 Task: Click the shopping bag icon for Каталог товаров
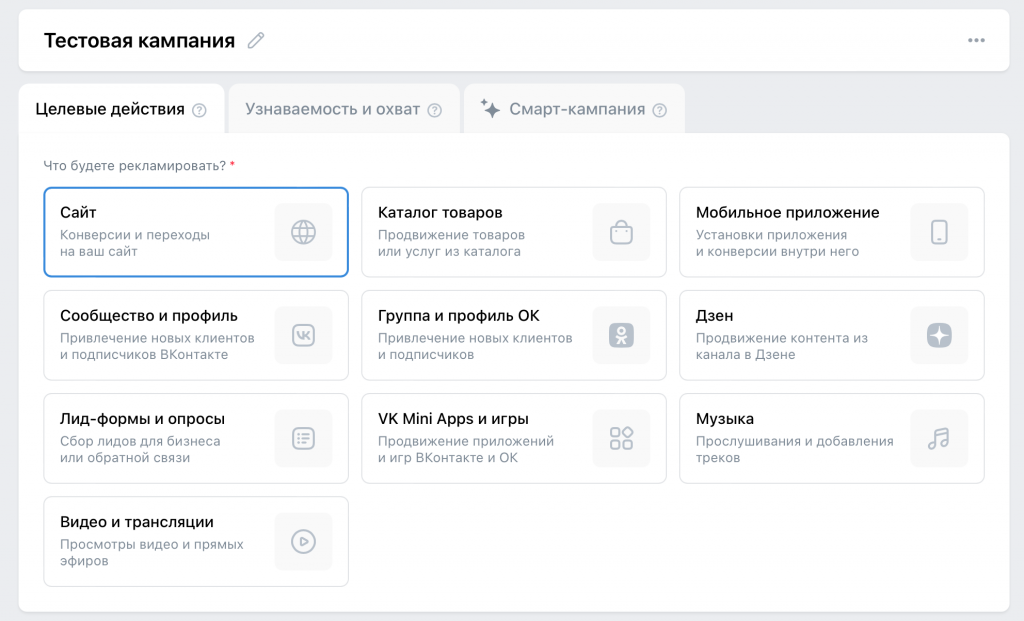[621, 232]
